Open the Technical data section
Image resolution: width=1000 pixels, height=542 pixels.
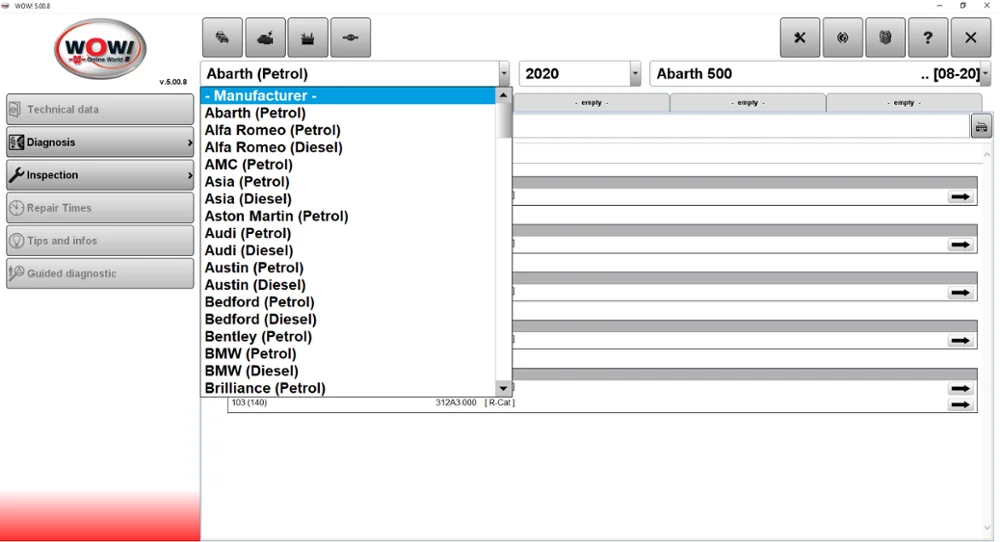pyautogui.click(x=100, y=110)
